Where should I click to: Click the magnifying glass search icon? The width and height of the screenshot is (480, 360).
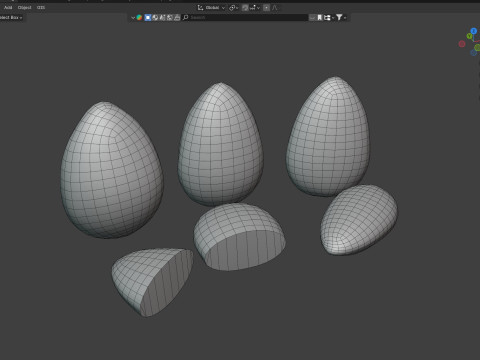186,17
